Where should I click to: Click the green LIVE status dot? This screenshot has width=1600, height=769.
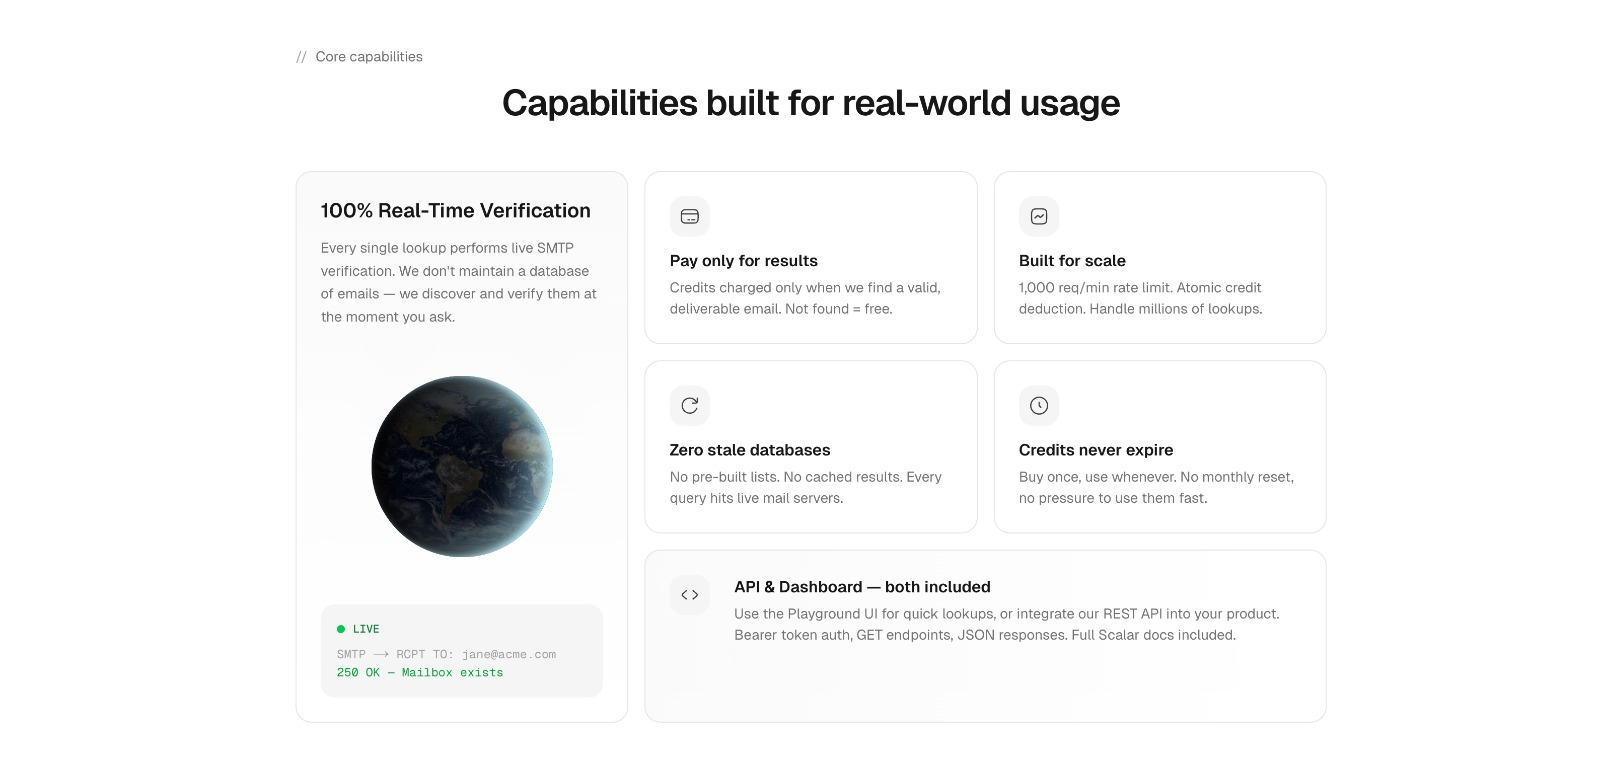[341, 629]
